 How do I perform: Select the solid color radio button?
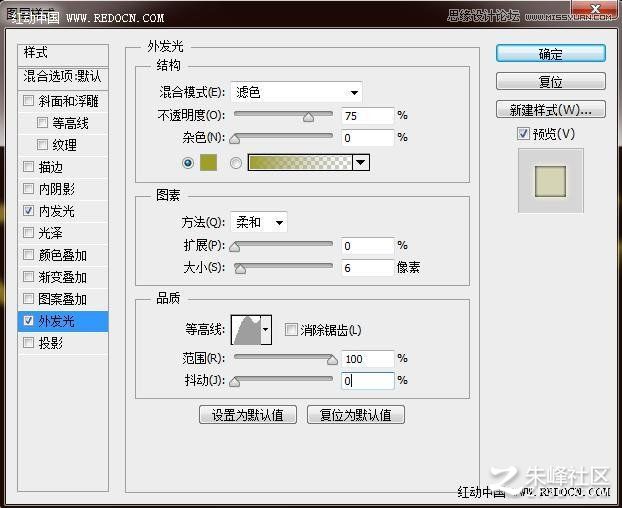[x=188, y=163]
